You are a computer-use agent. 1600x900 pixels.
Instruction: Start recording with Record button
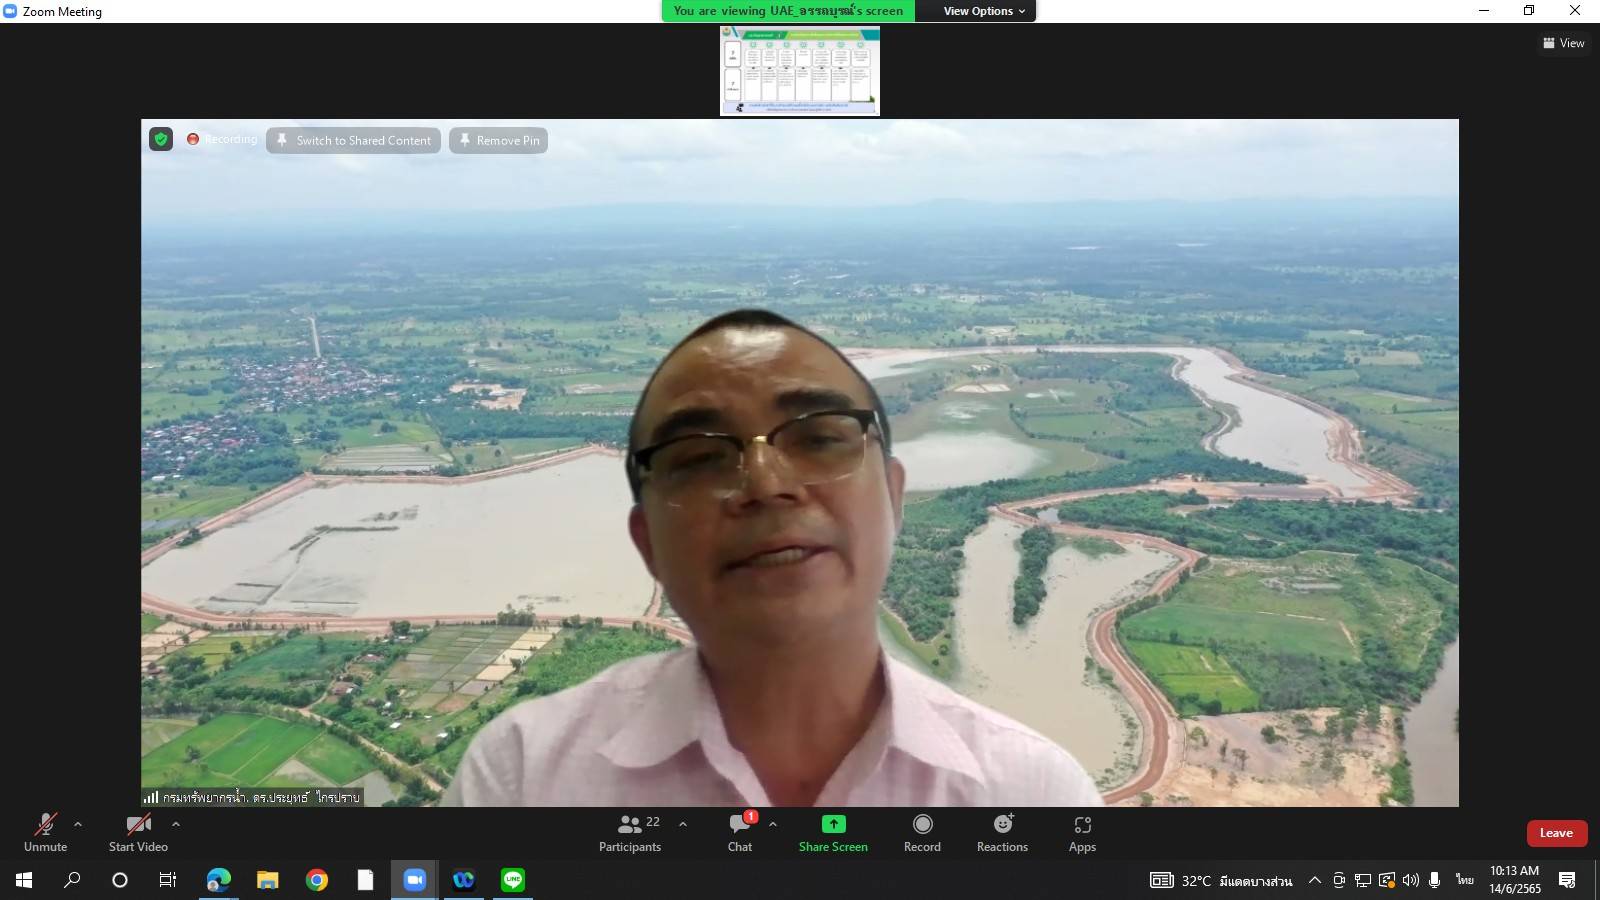click(922, 832)
